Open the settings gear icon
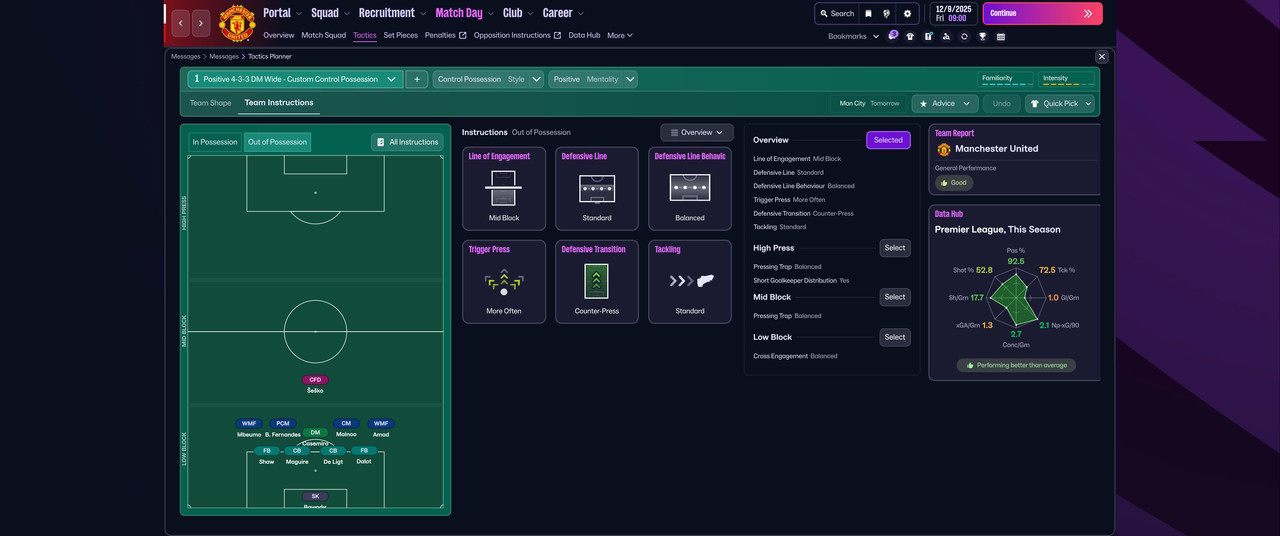Screen dimensions: 1280x536 (x=907, y=14)
